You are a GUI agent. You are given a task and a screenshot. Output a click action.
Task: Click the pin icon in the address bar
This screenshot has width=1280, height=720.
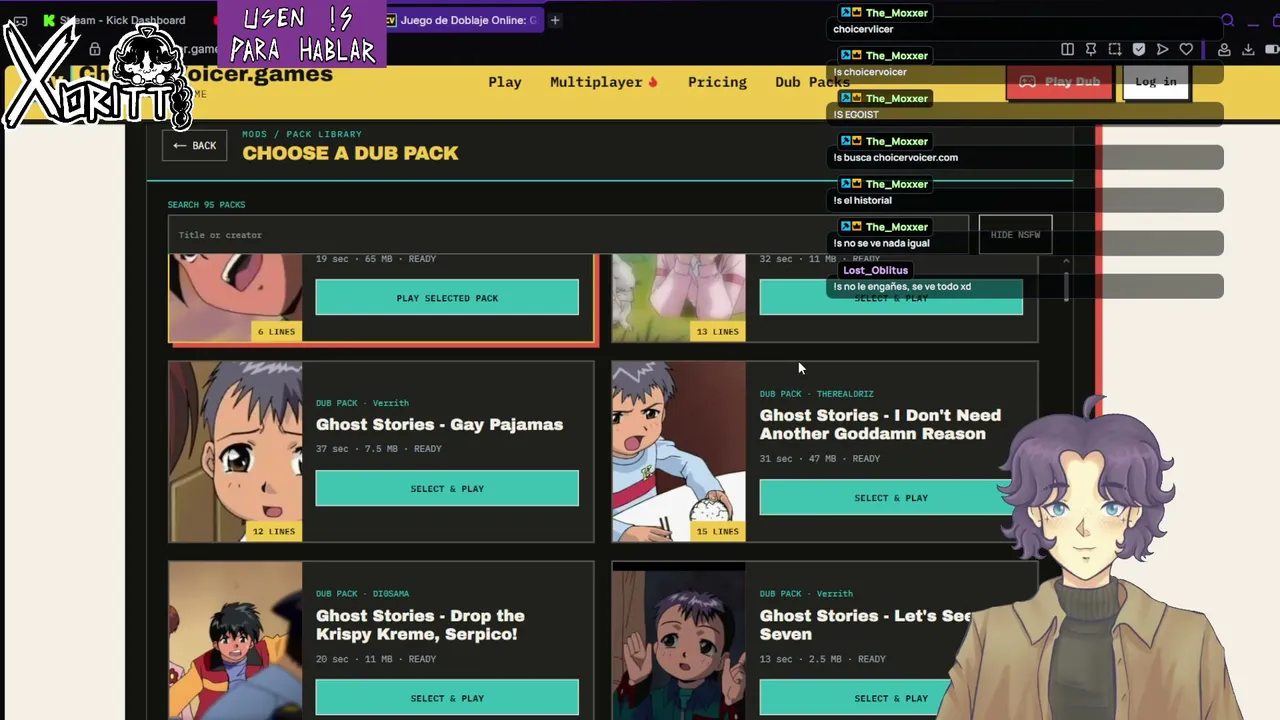click(x=1091, y=49)
